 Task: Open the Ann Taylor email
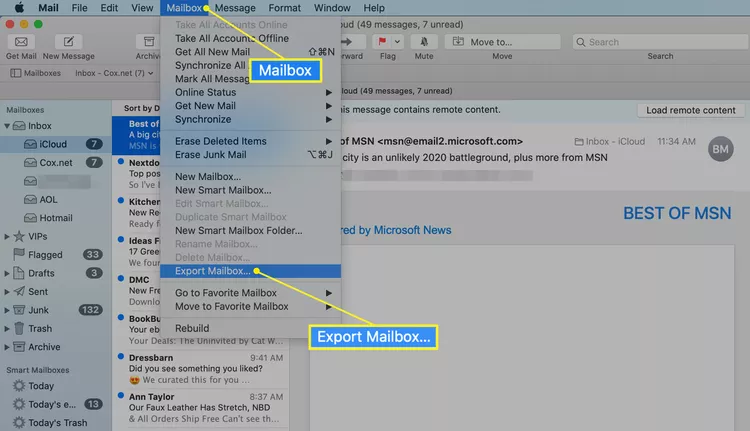(x=201, y=408)
